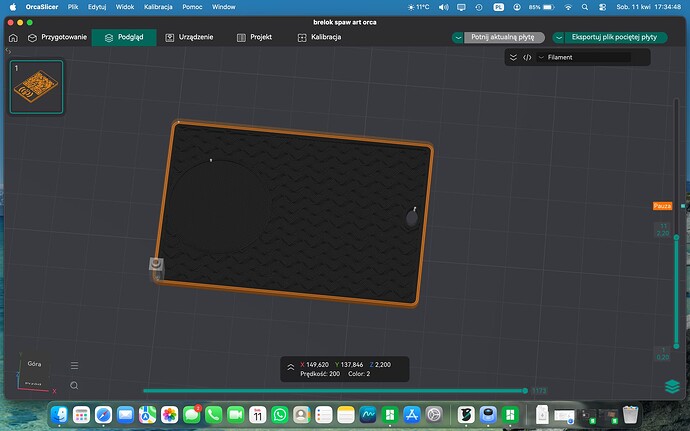Image resolution: width=690 pixels, height=431 pixels.
Task: Click OrcaSlicer icon in the Dock
Action: click(466, 415)
